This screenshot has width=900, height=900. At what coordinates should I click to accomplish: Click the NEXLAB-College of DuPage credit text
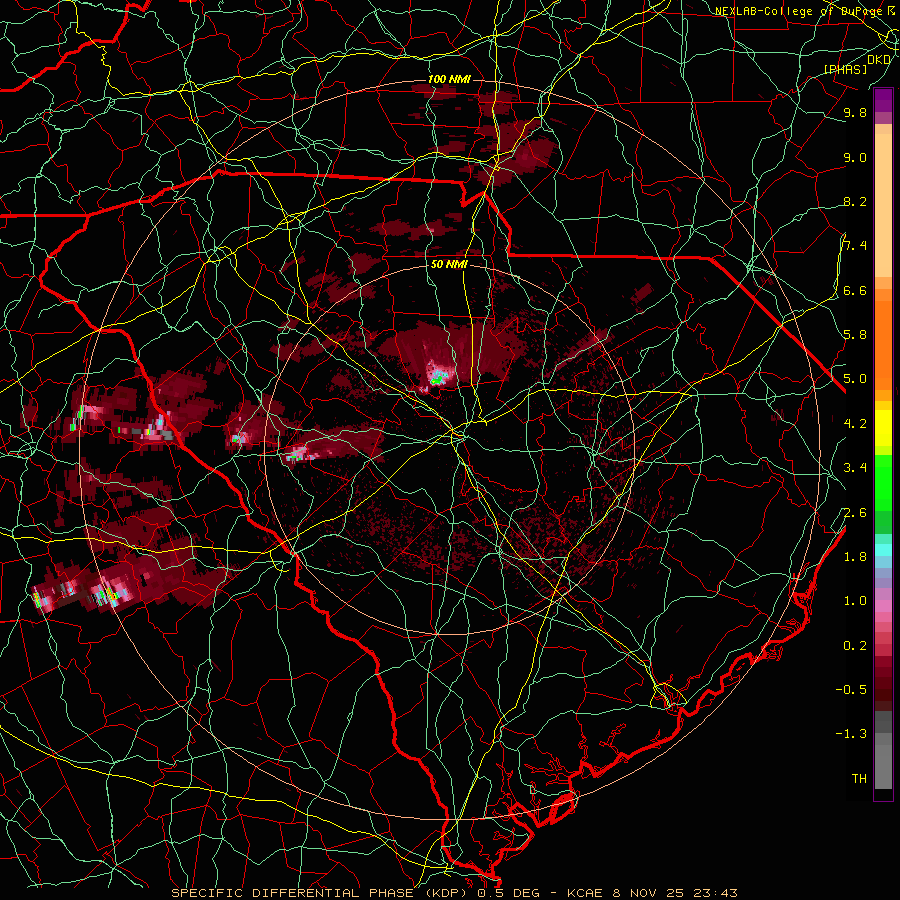(800, 11)
